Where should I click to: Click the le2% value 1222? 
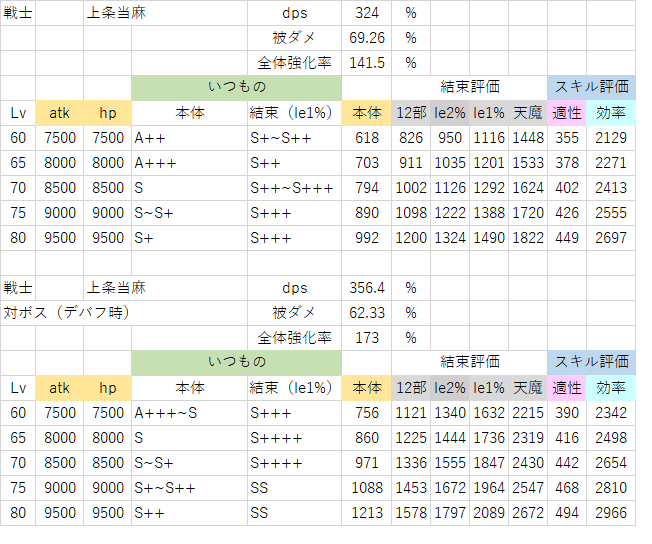(x=450, y=213)
